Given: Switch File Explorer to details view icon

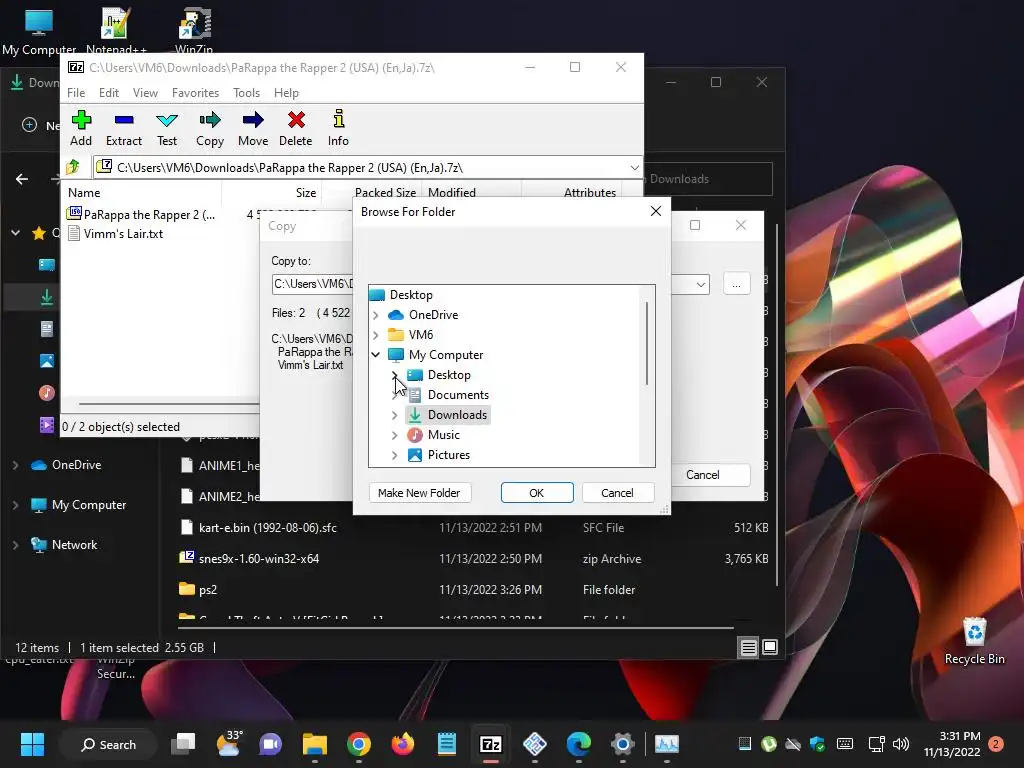Looking at the screenshot, I should click(x=748, y=647).
